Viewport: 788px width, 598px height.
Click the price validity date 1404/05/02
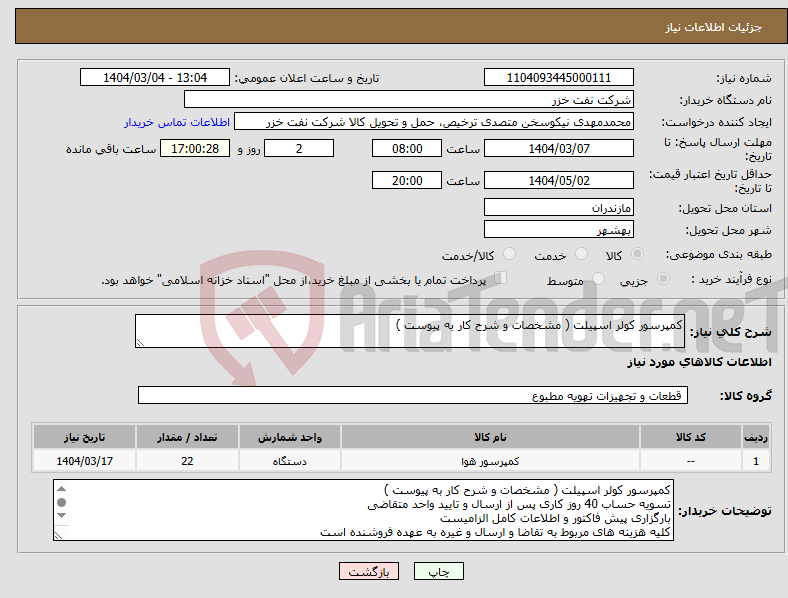[x=558, y=180]
